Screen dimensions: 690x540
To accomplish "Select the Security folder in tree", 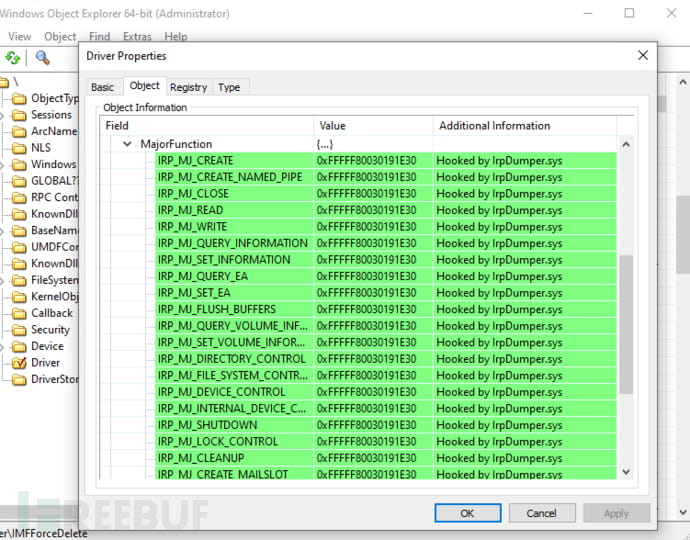I will (50, 330).
